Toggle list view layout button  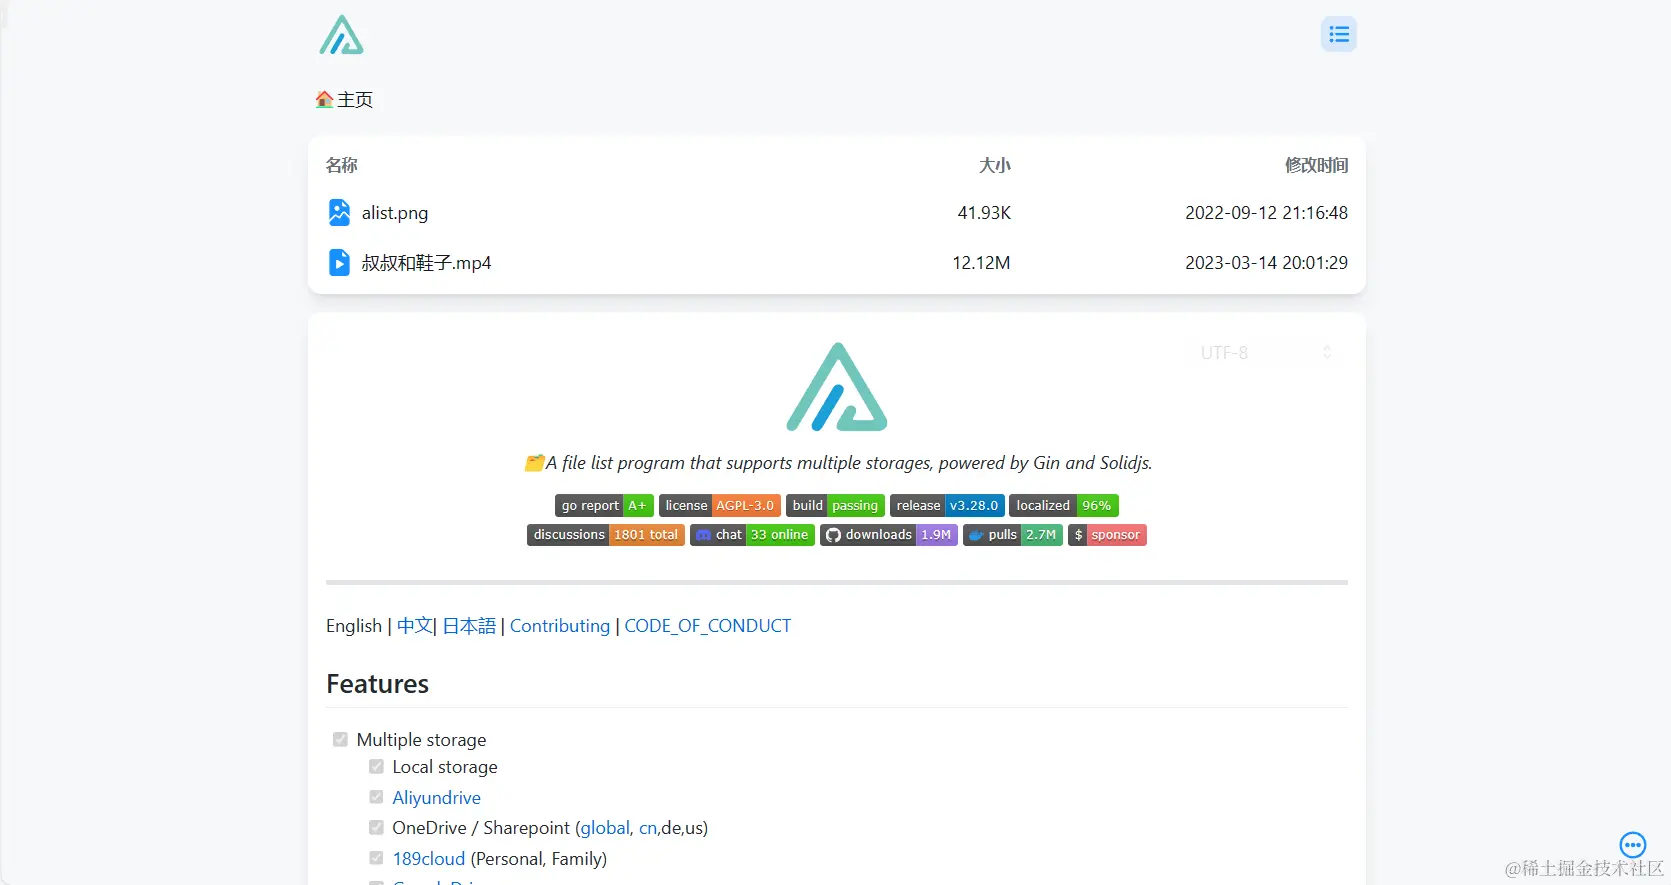pyautogui.click(x=1338, y=35)
